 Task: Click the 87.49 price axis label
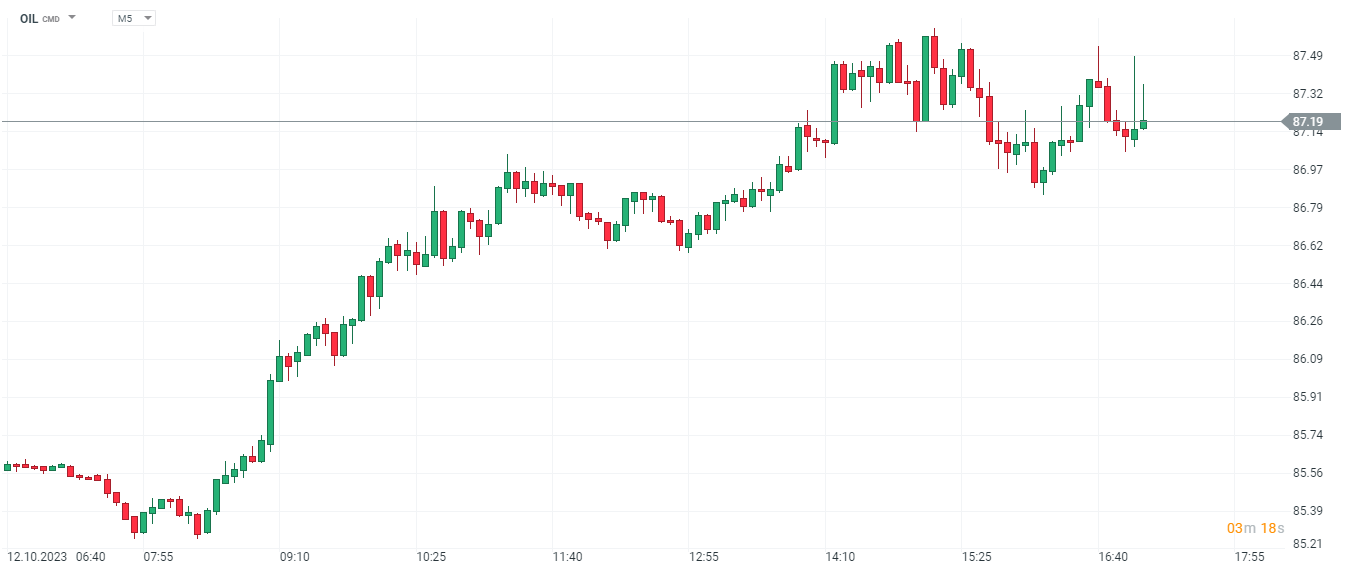click(1308, 56)
